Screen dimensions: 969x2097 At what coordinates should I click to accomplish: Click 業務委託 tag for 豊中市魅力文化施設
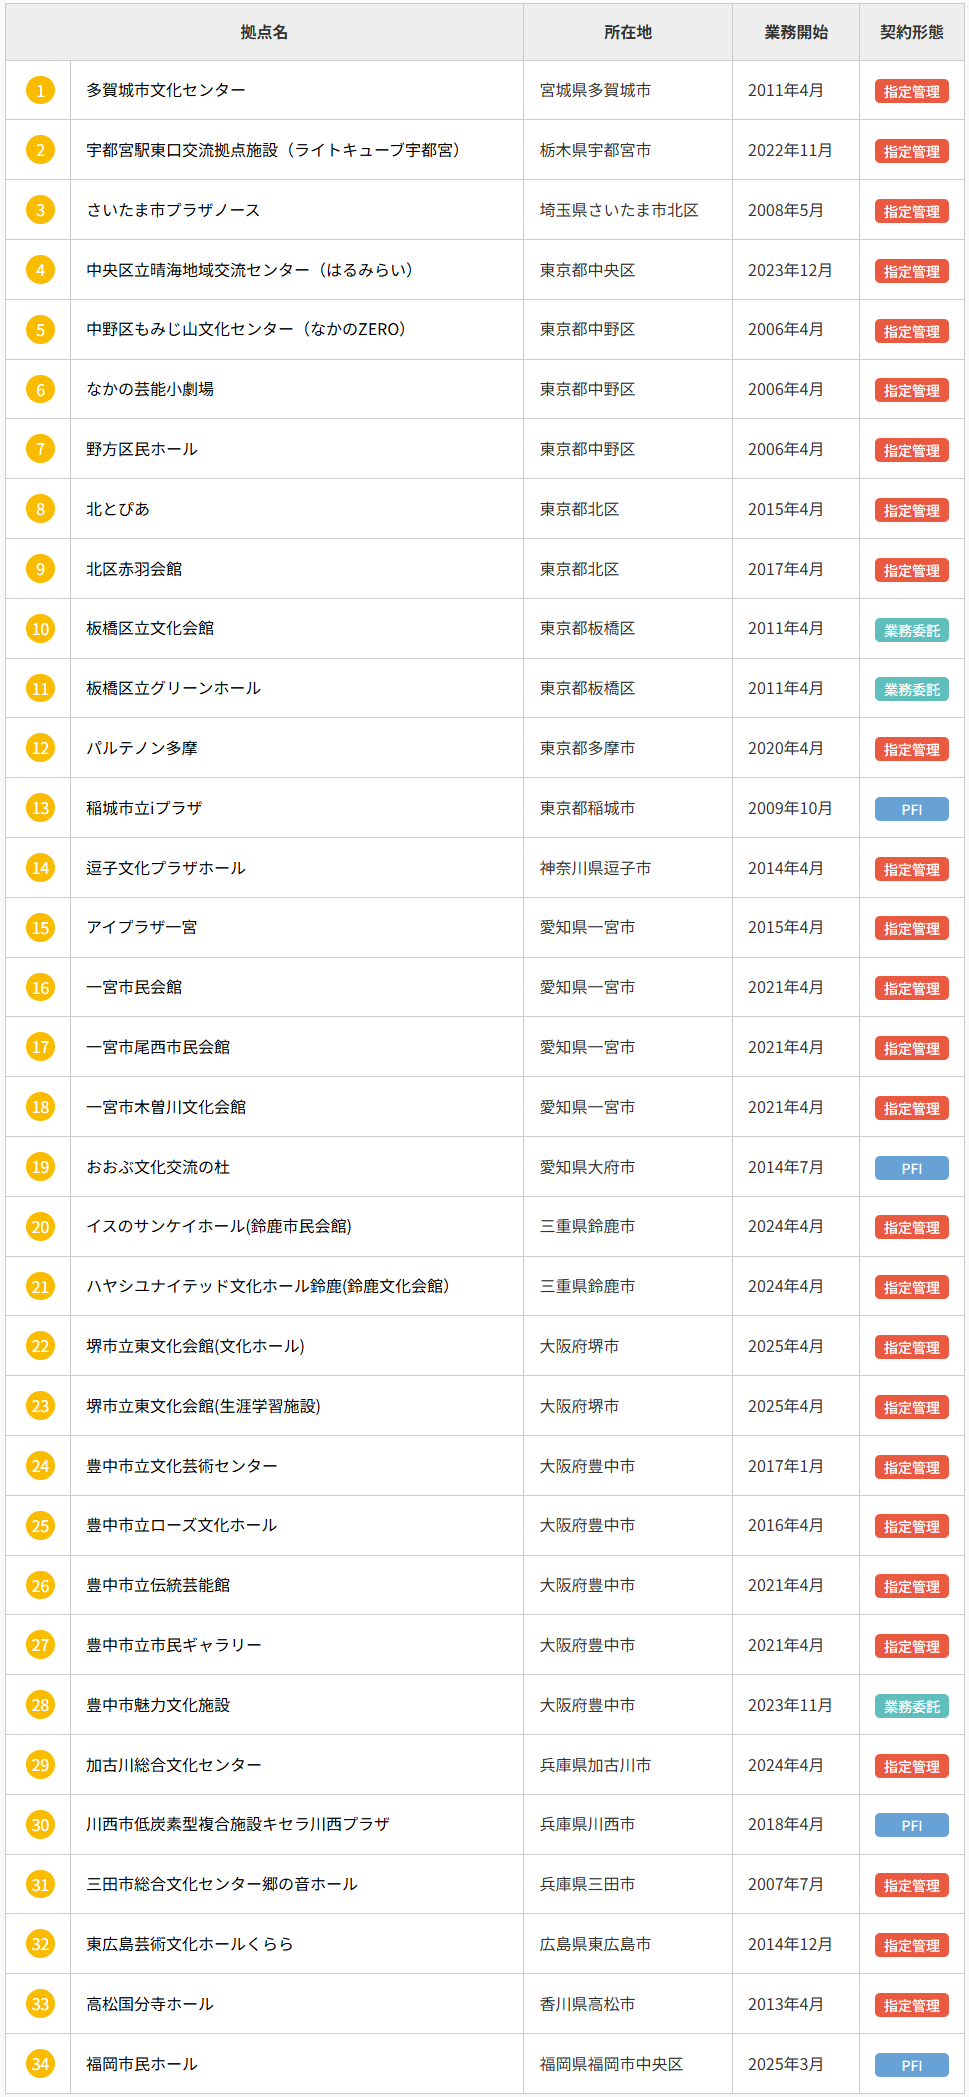(911, 1706)
